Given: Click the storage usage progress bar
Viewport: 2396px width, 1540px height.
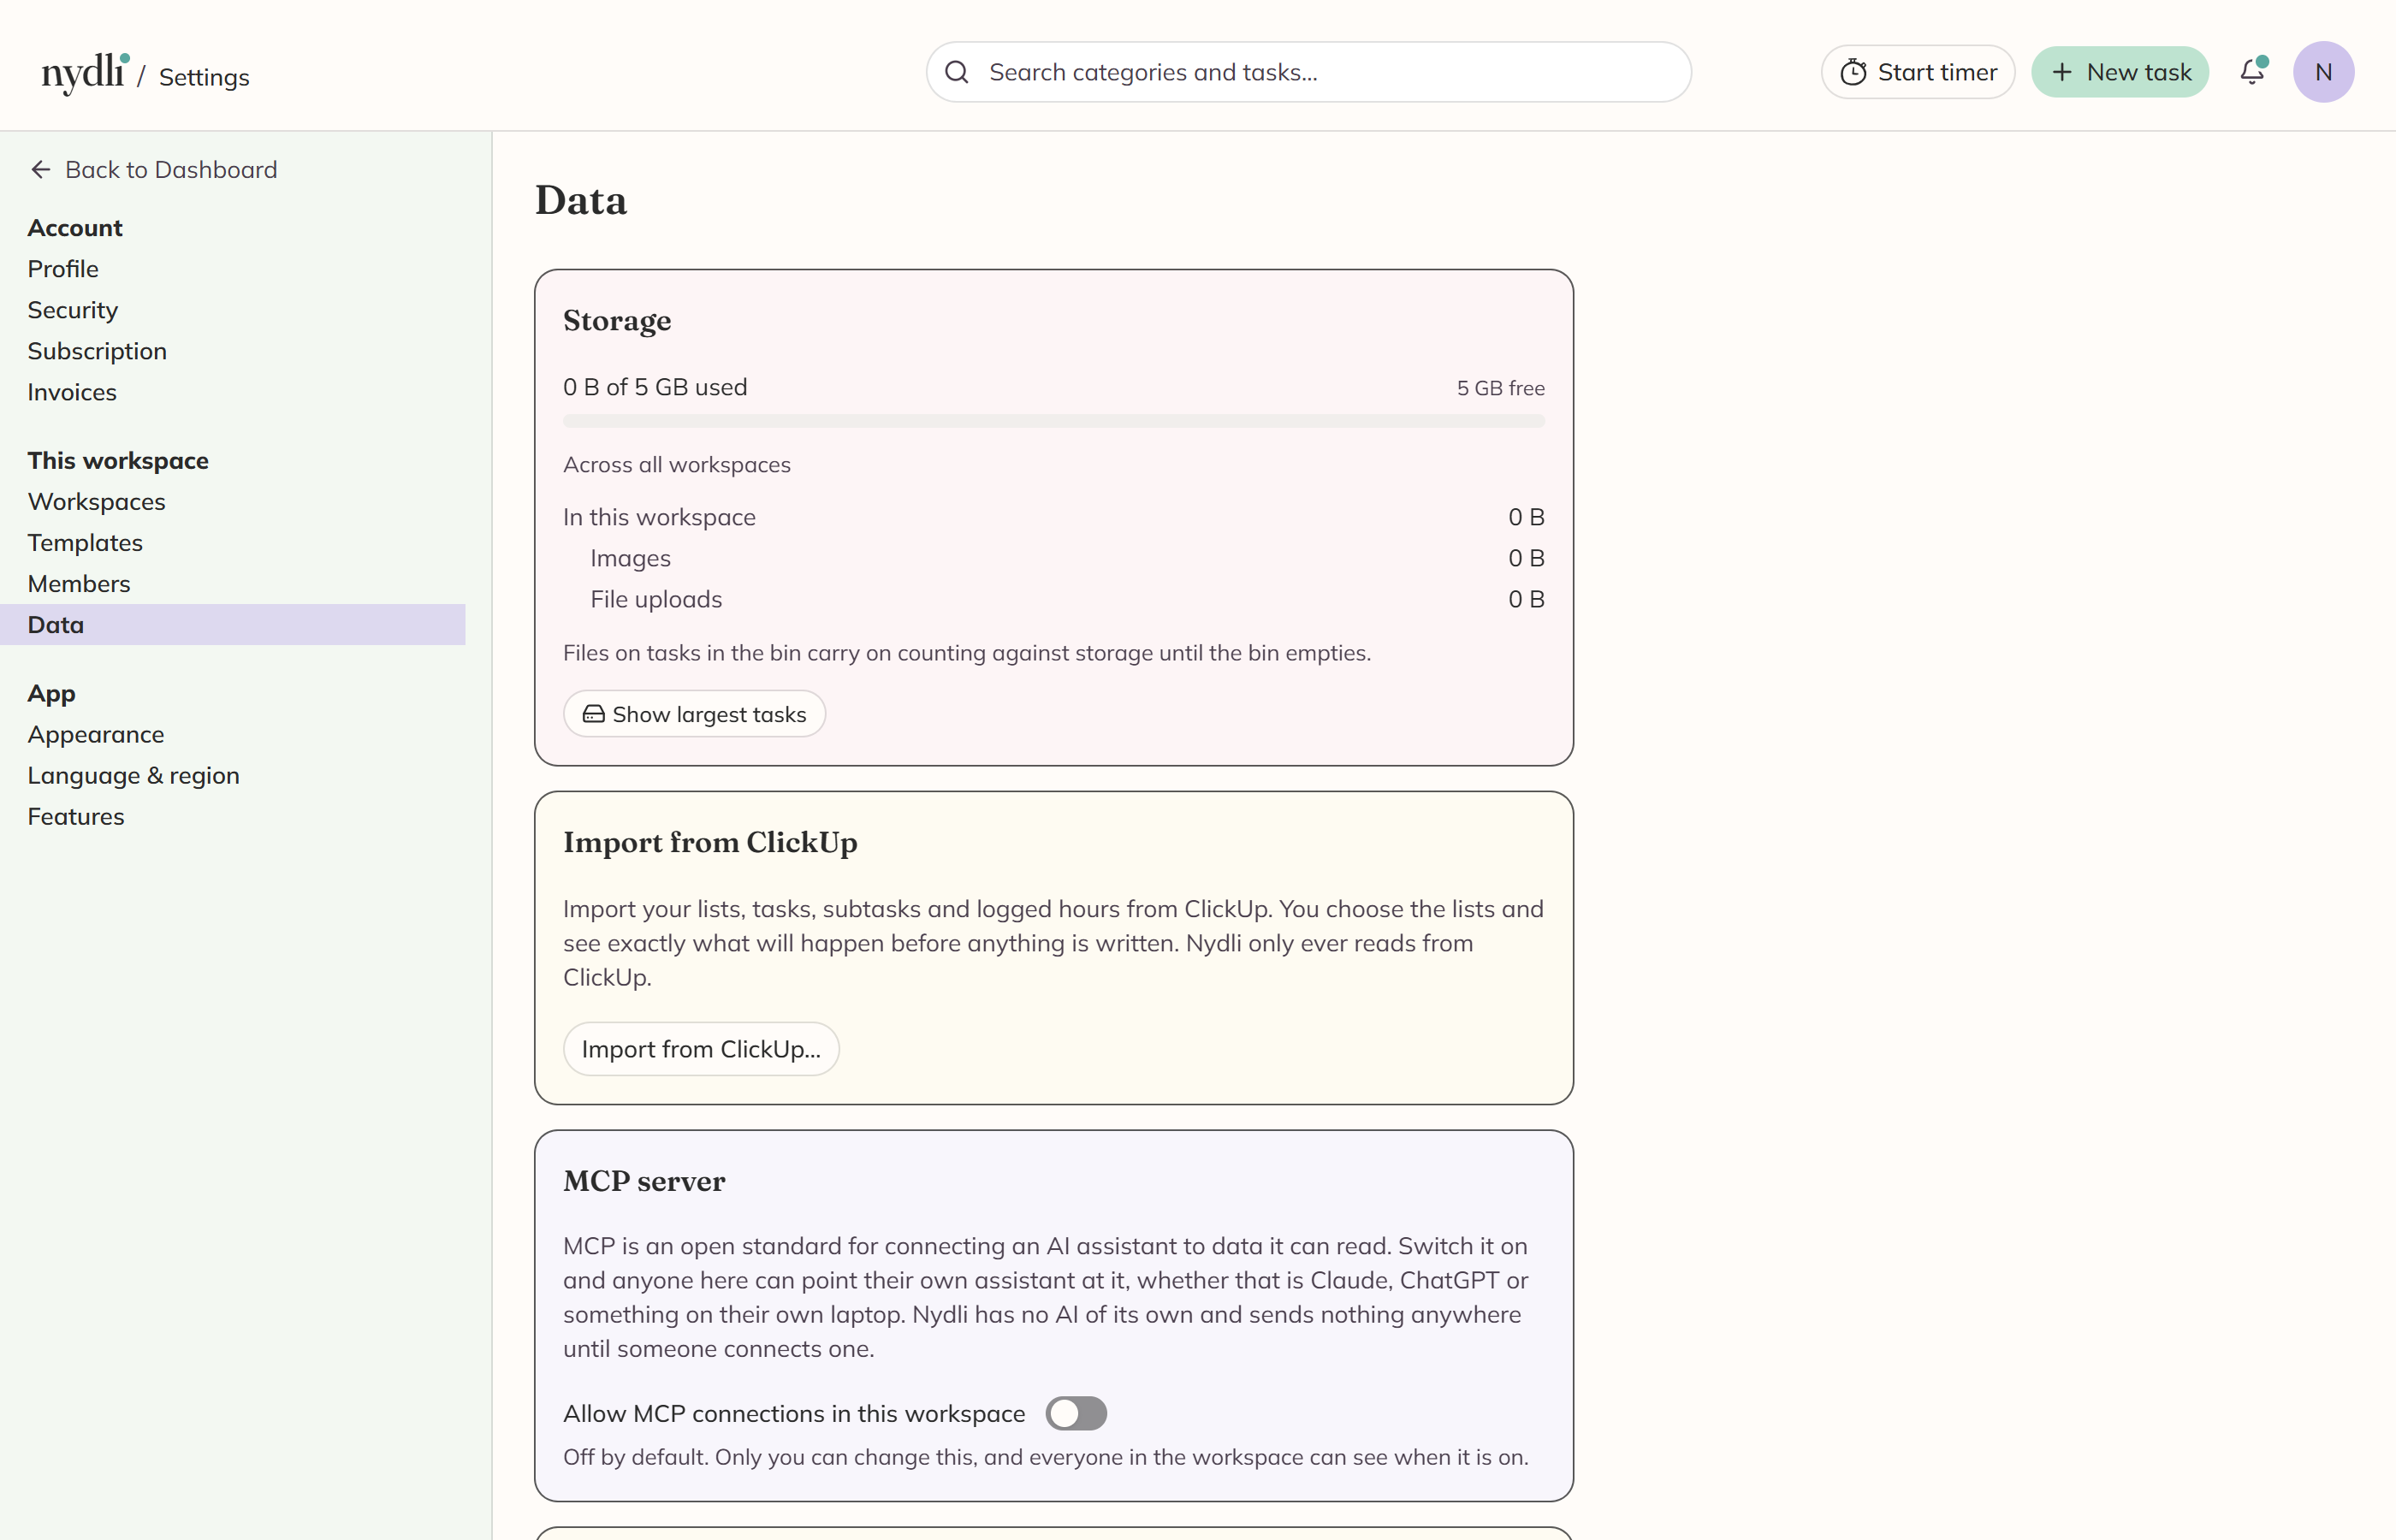Looking at the screenshot, I should pyautogui.click(x=1054, y=421).
